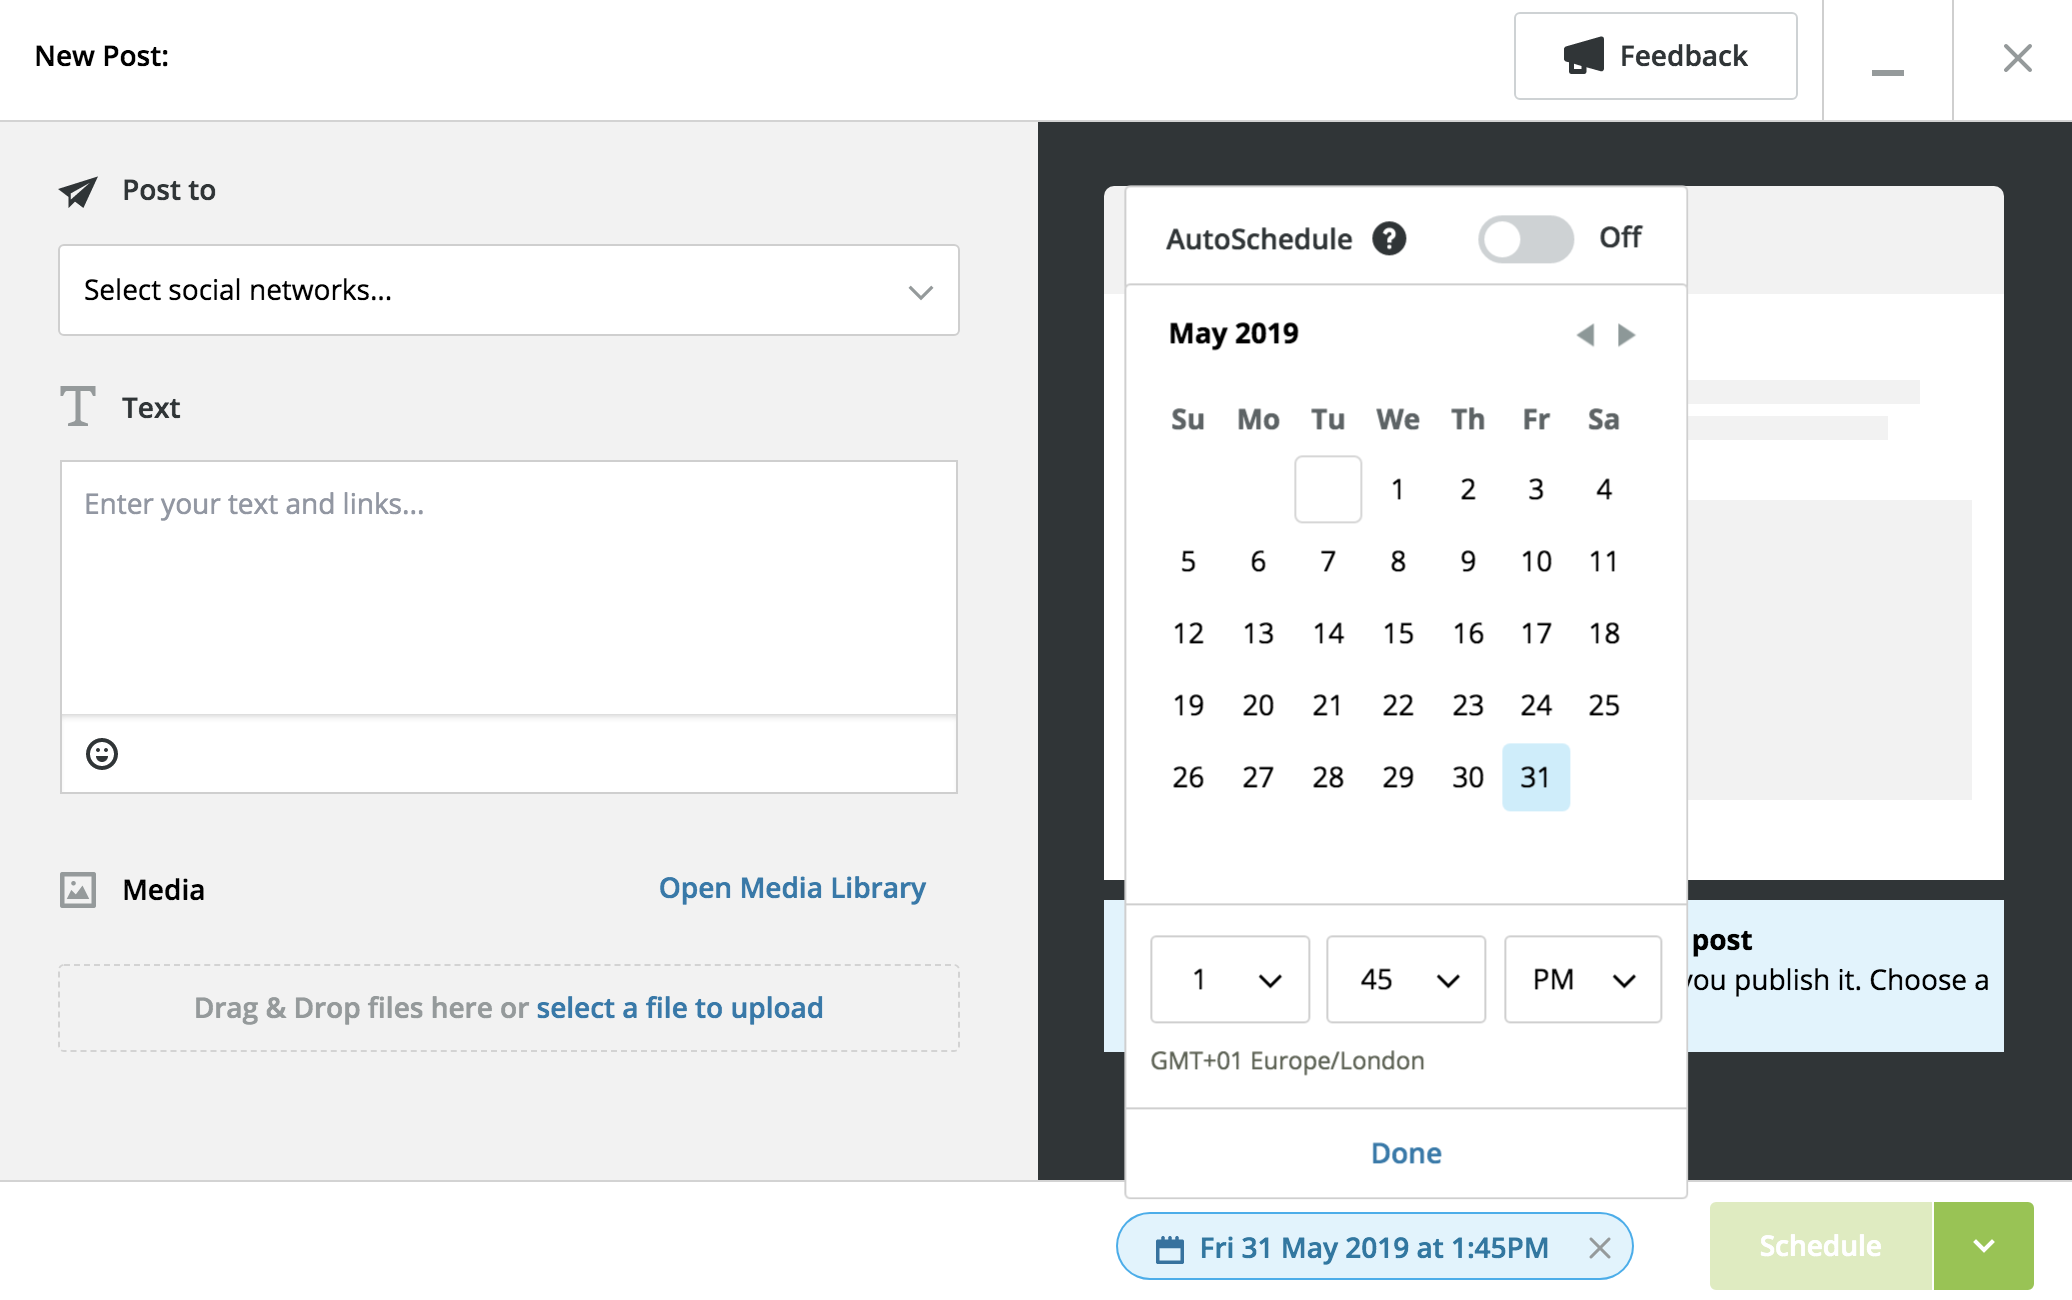Open the Schedule options chevron
Screen dimensions: 2072x1300
[1983, 1245]
